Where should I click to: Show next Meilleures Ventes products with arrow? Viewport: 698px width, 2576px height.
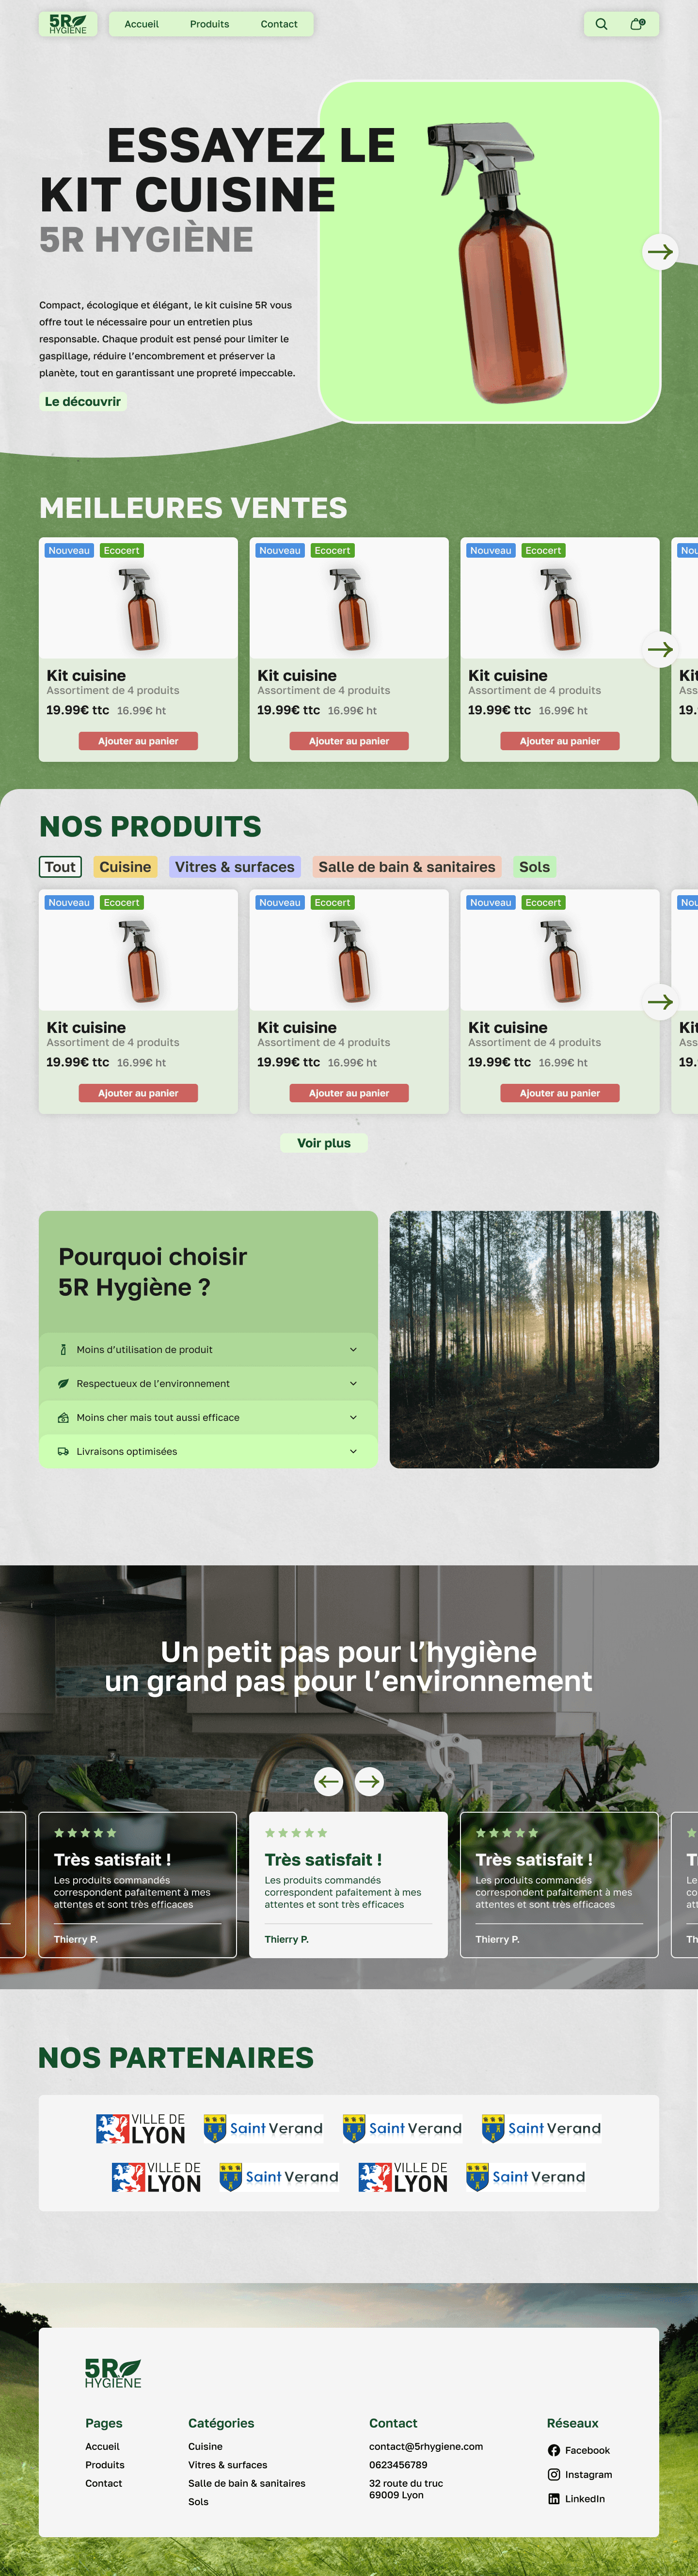click(660, 649)
